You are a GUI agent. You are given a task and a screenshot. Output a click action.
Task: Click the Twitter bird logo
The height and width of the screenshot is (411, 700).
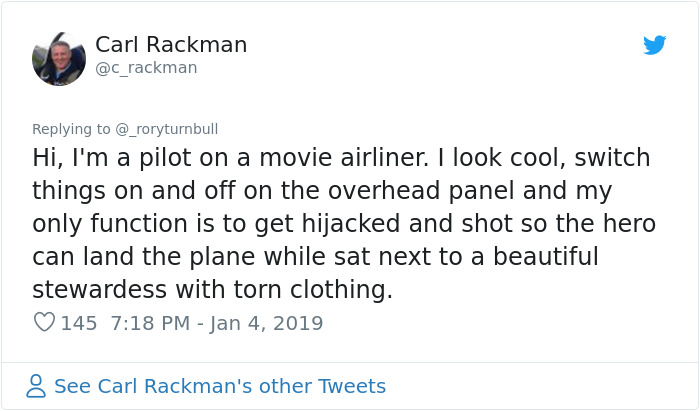pos(654,45)
